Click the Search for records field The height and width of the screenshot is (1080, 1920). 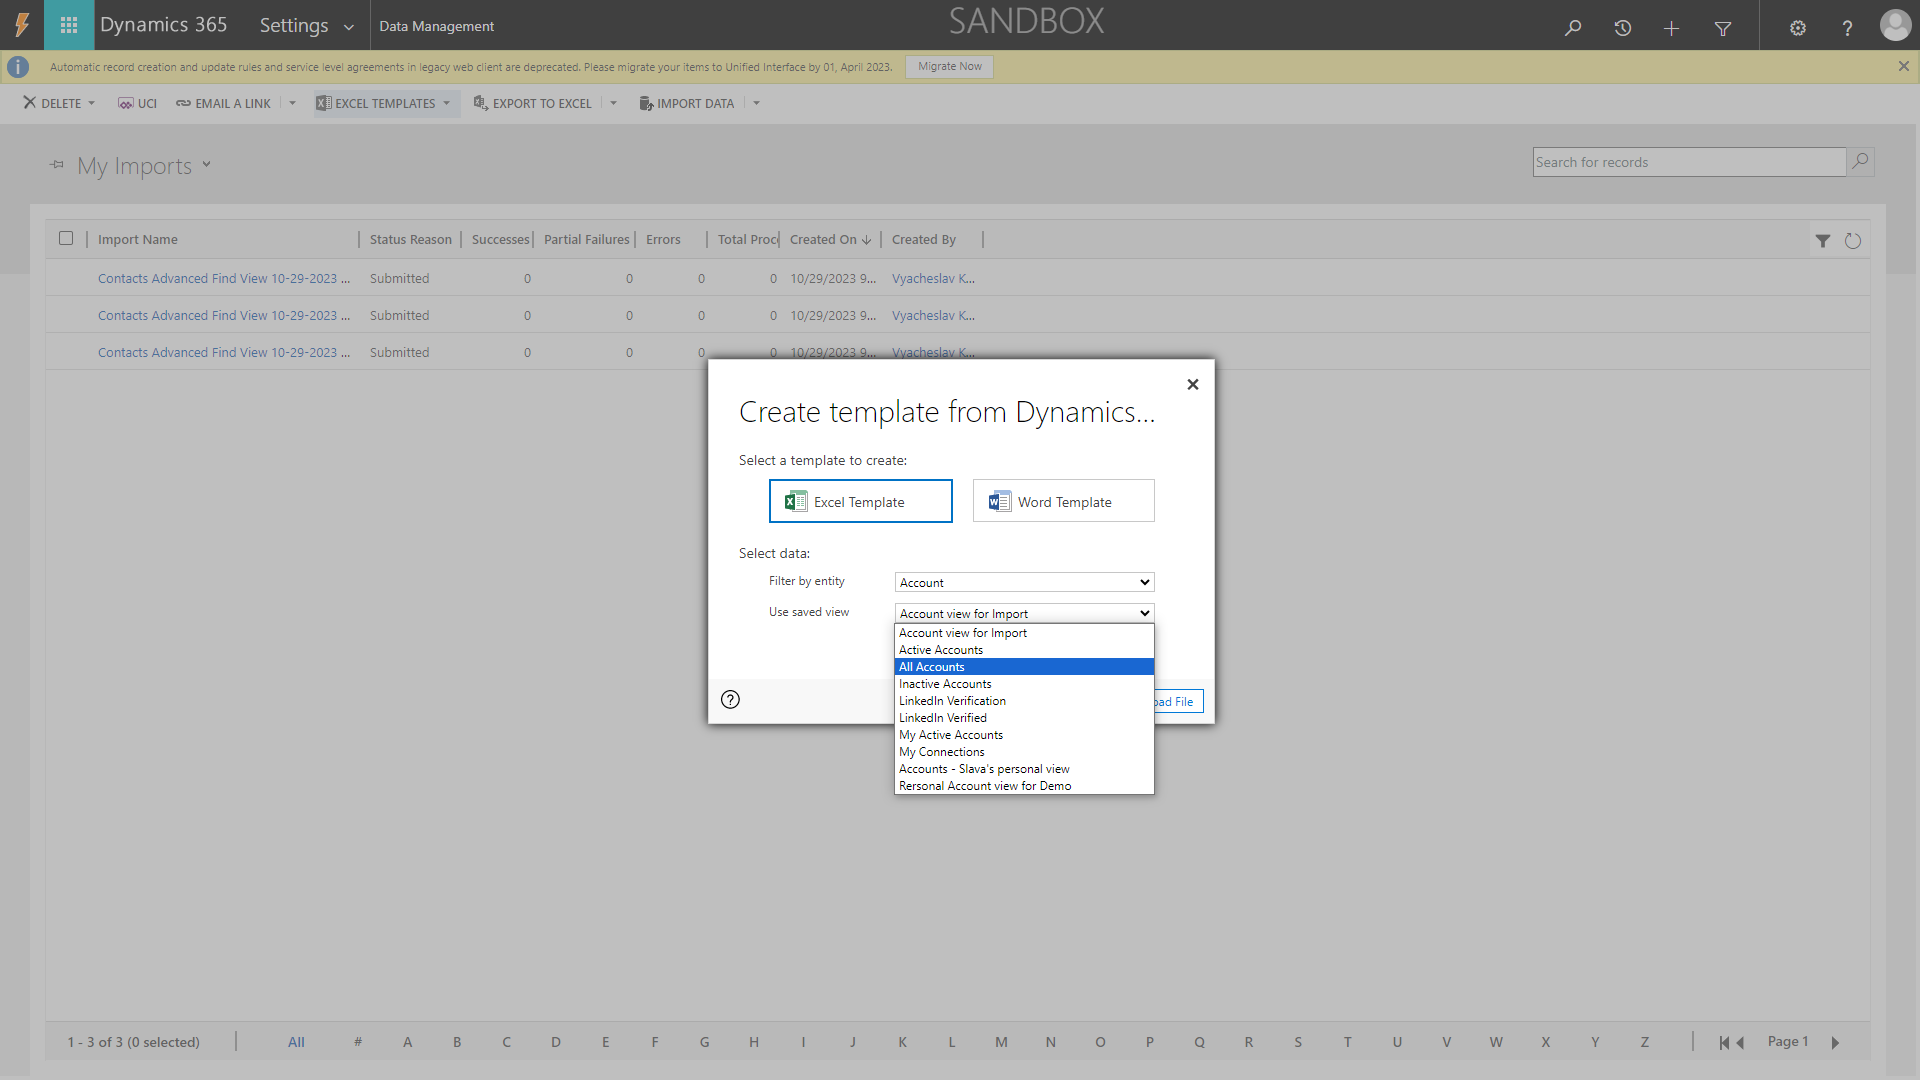coord(1689,162)
